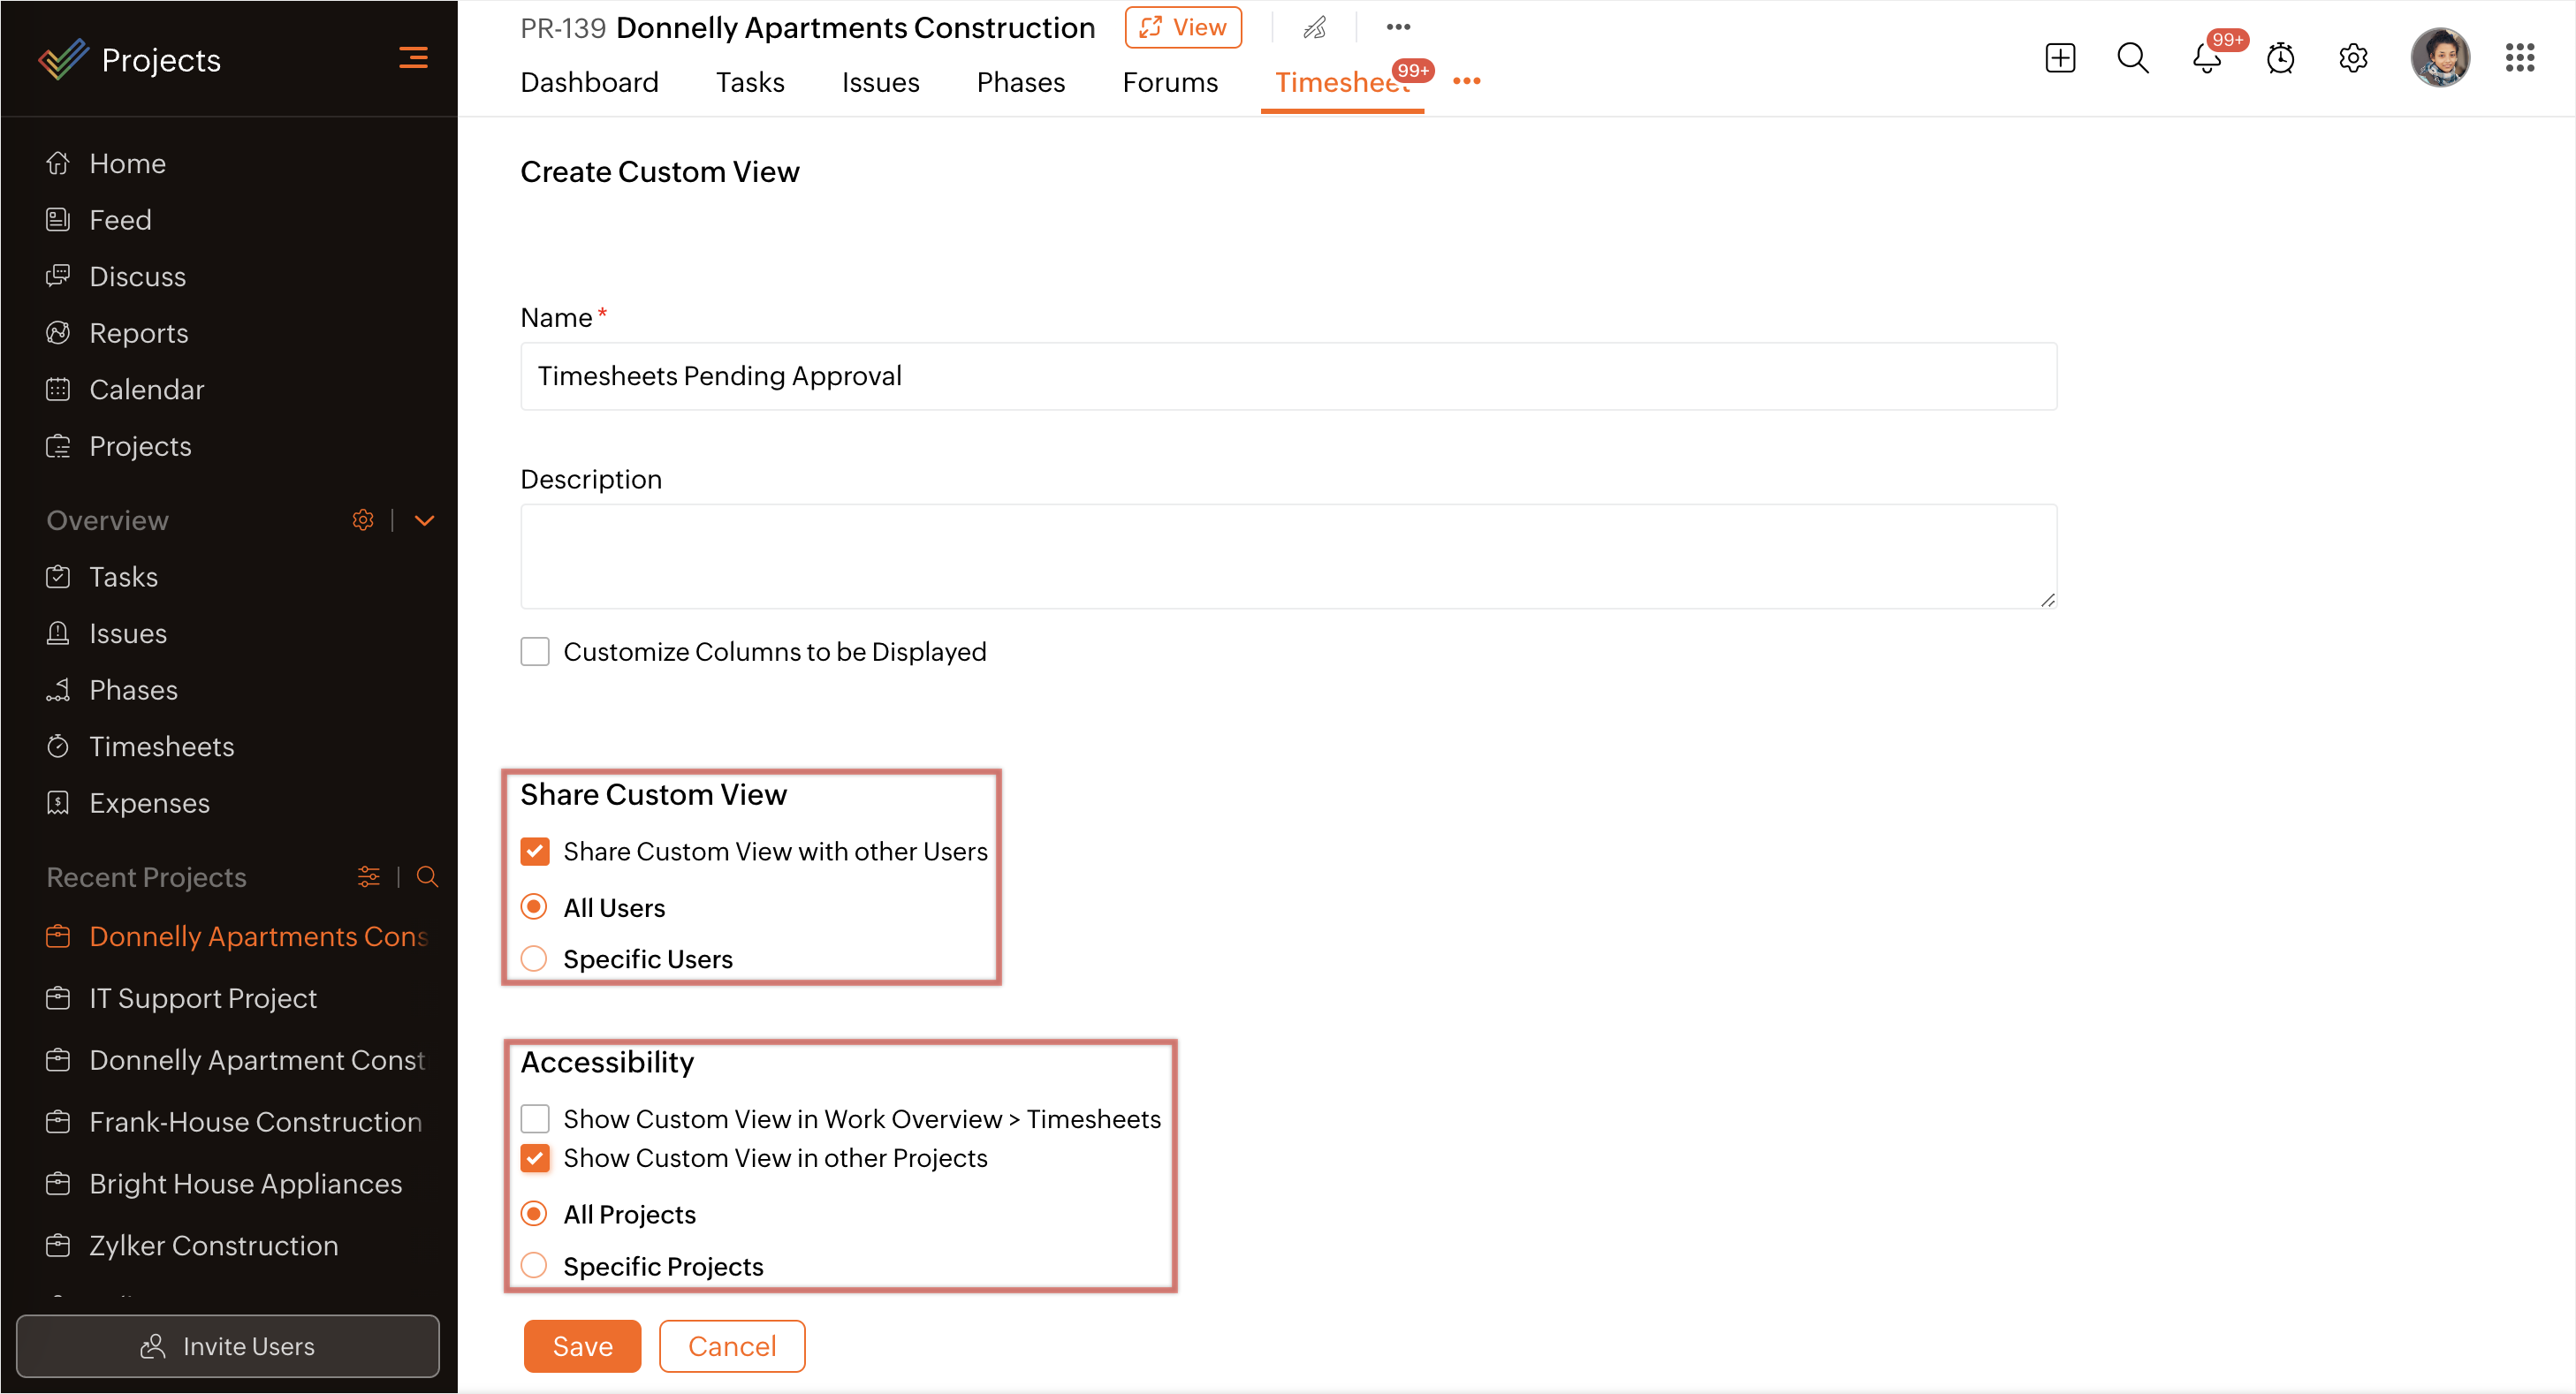Open the project options ellipsis menu

(x=1398, y=27)
